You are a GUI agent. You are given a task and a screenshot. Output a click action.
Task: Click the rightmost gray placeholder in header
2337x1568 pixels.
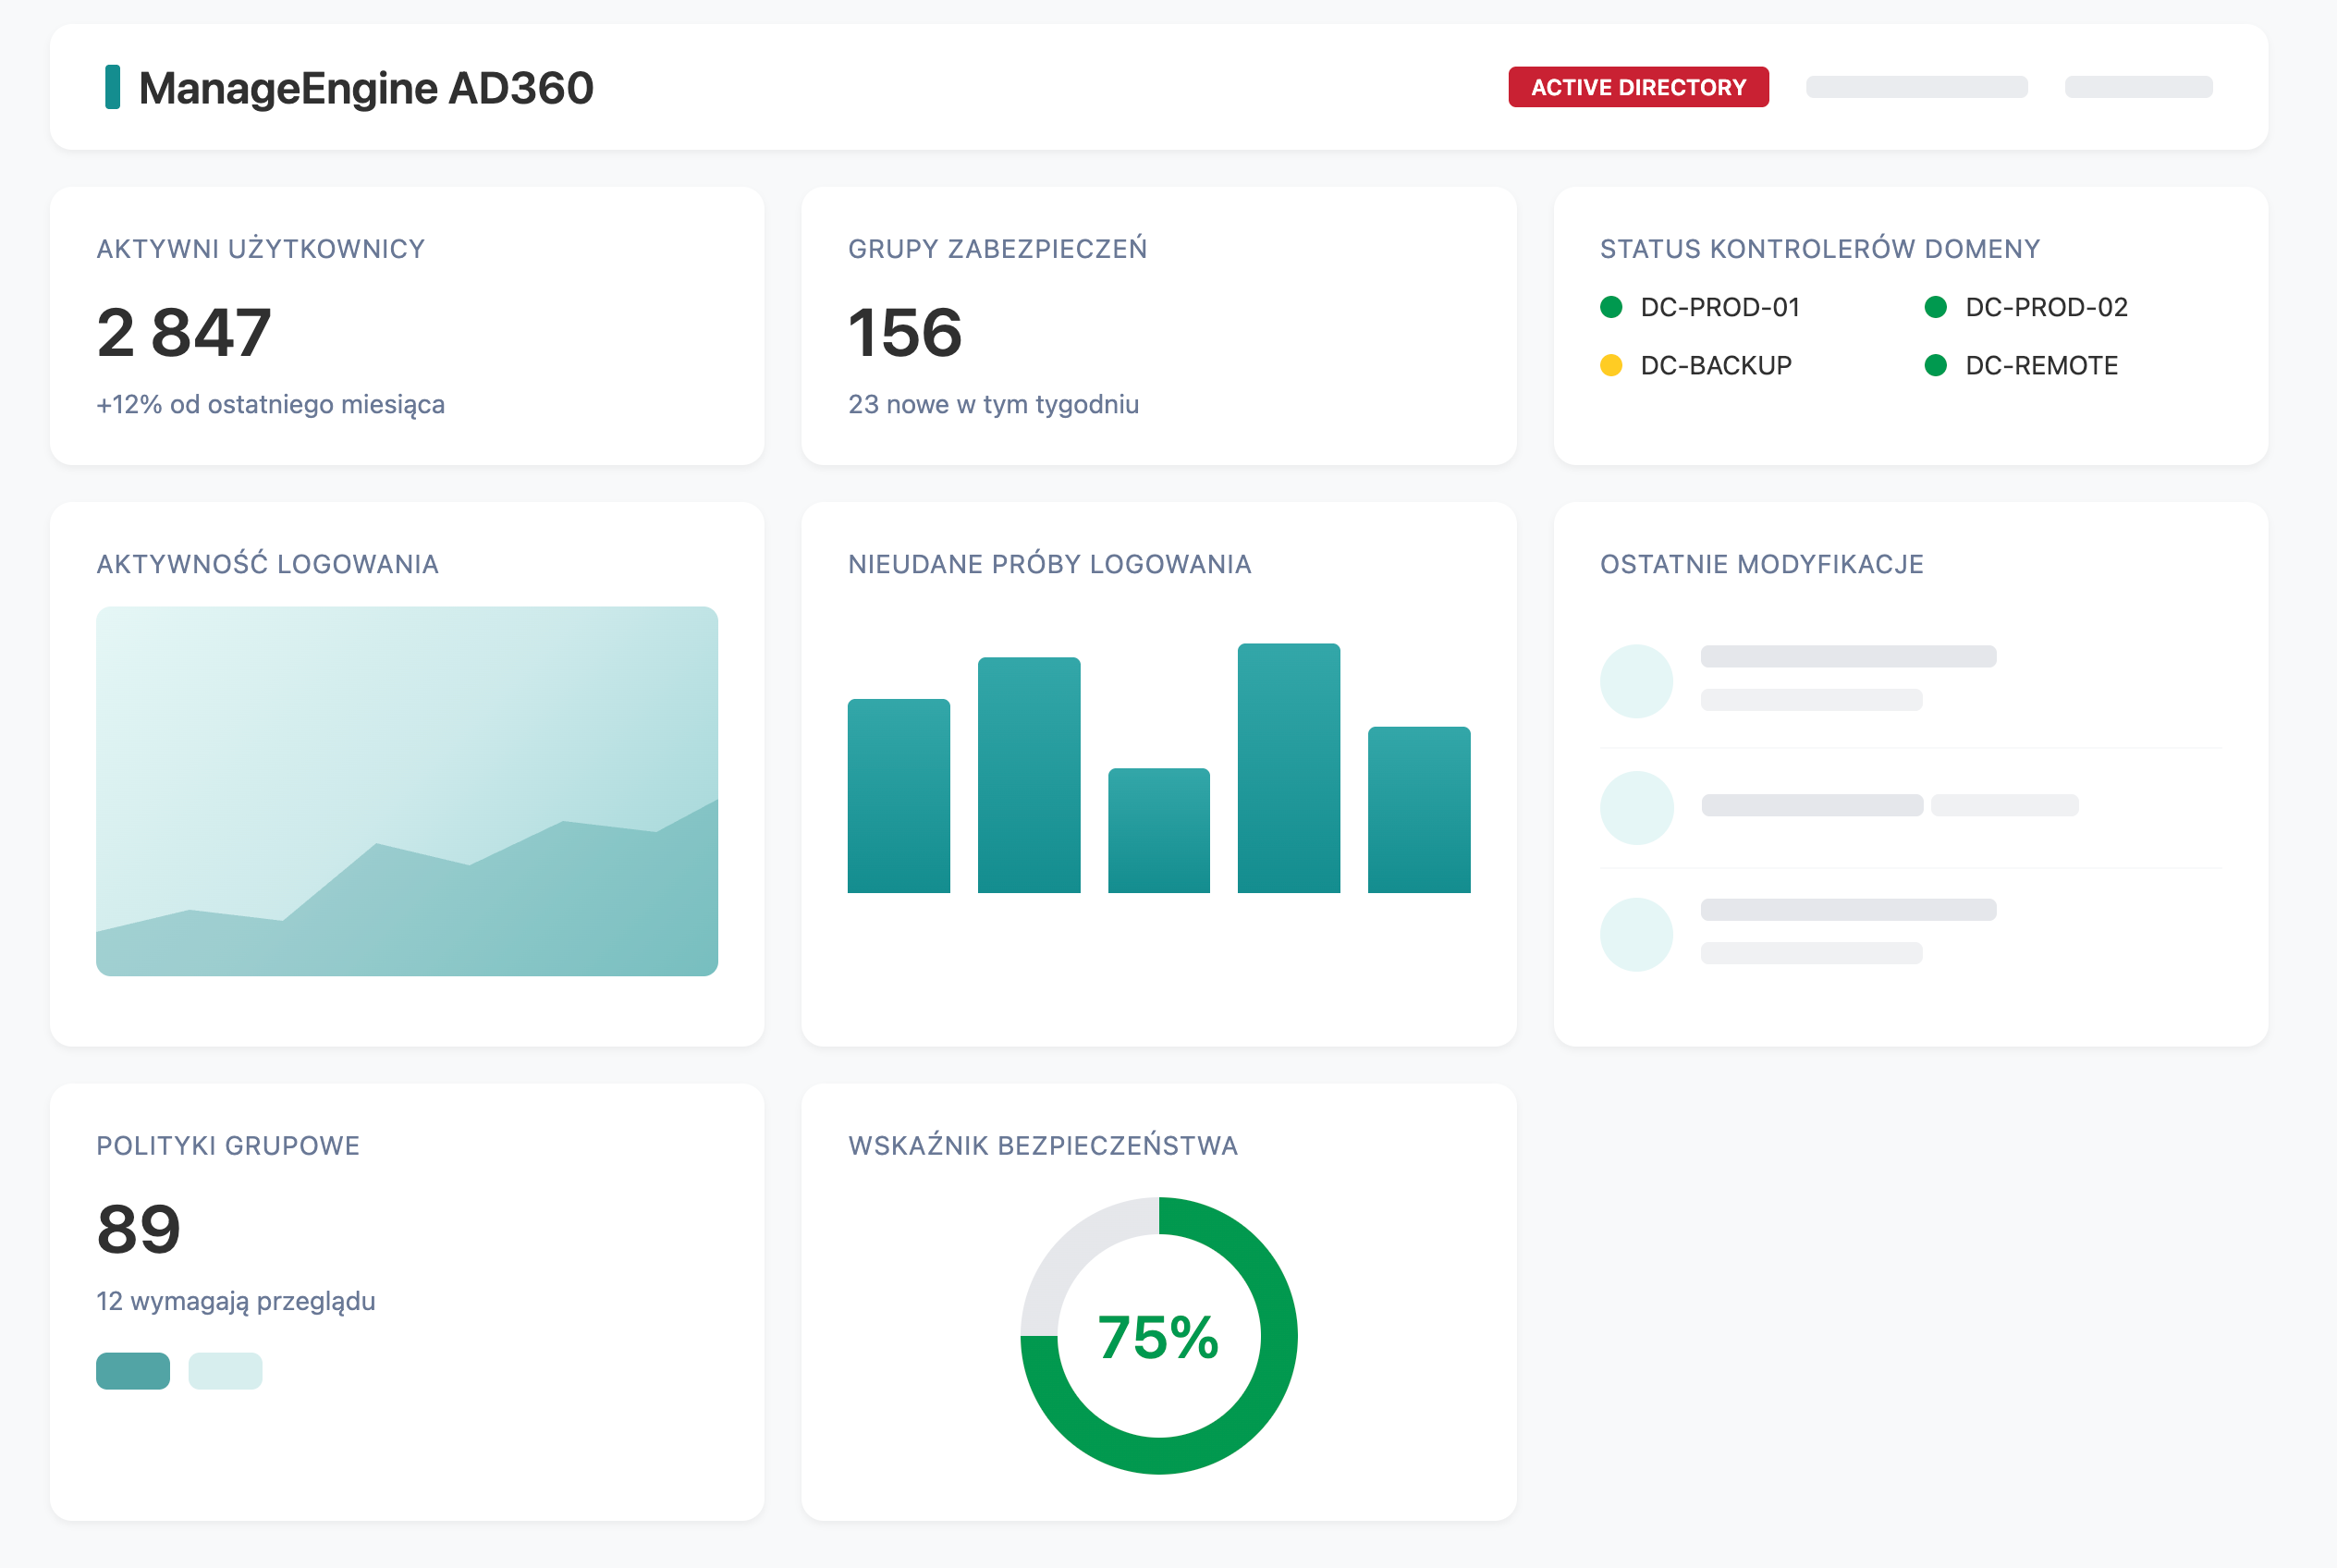pyautogui.click(x=2138, y=87)
